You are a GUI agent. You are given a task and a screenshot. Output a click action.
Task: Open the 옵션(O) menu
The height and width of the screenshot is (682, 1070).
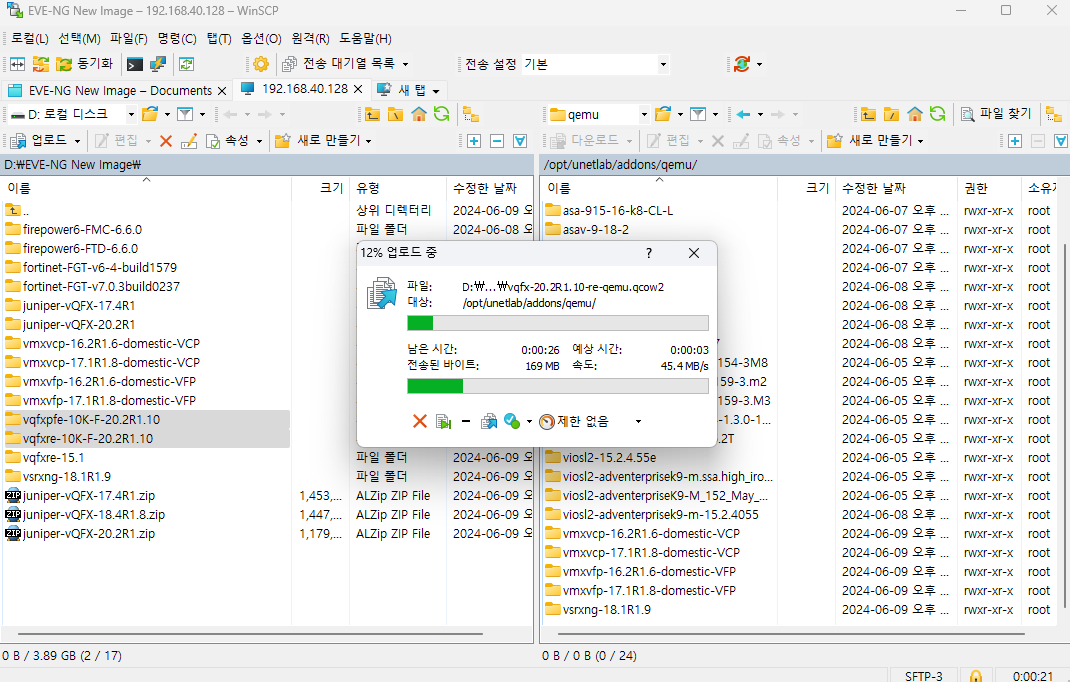coord(261,39)
